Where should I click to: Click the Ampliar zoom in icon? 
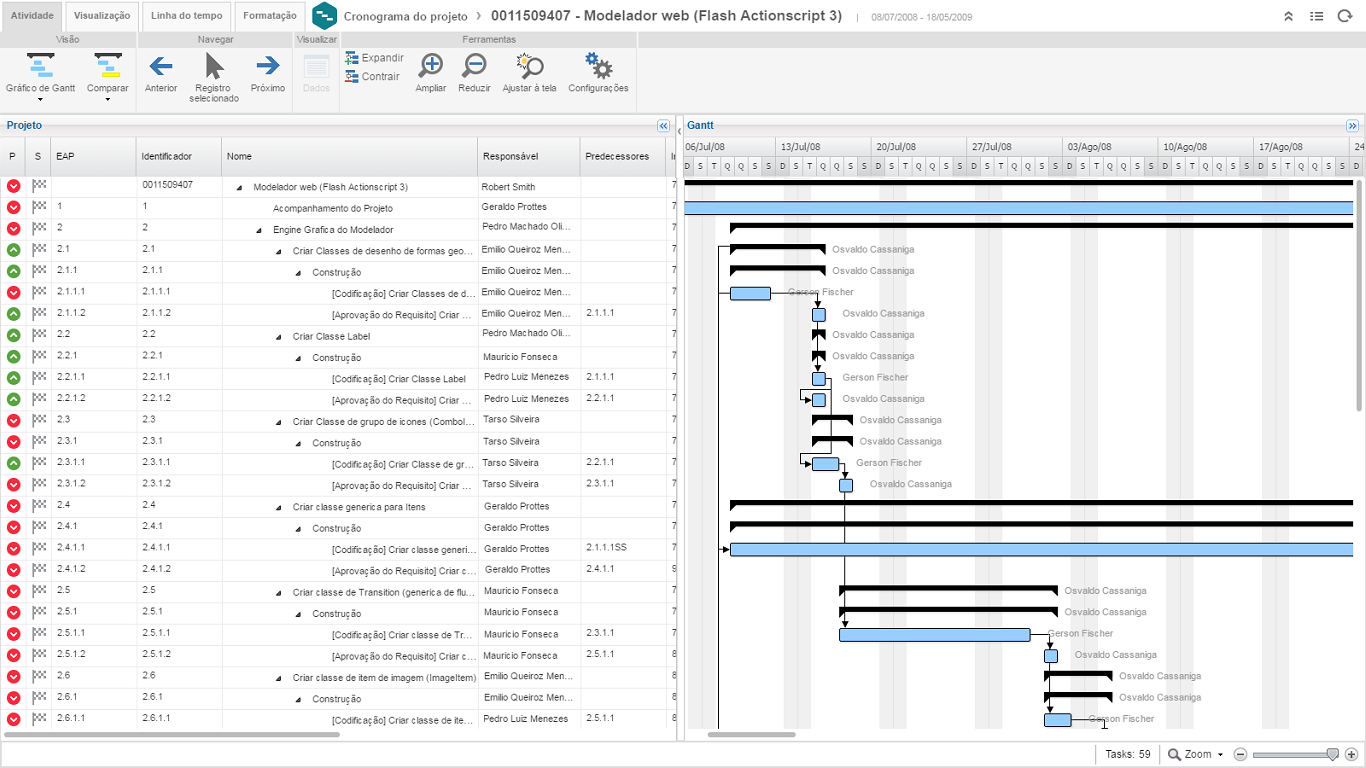tap(431, 66)
